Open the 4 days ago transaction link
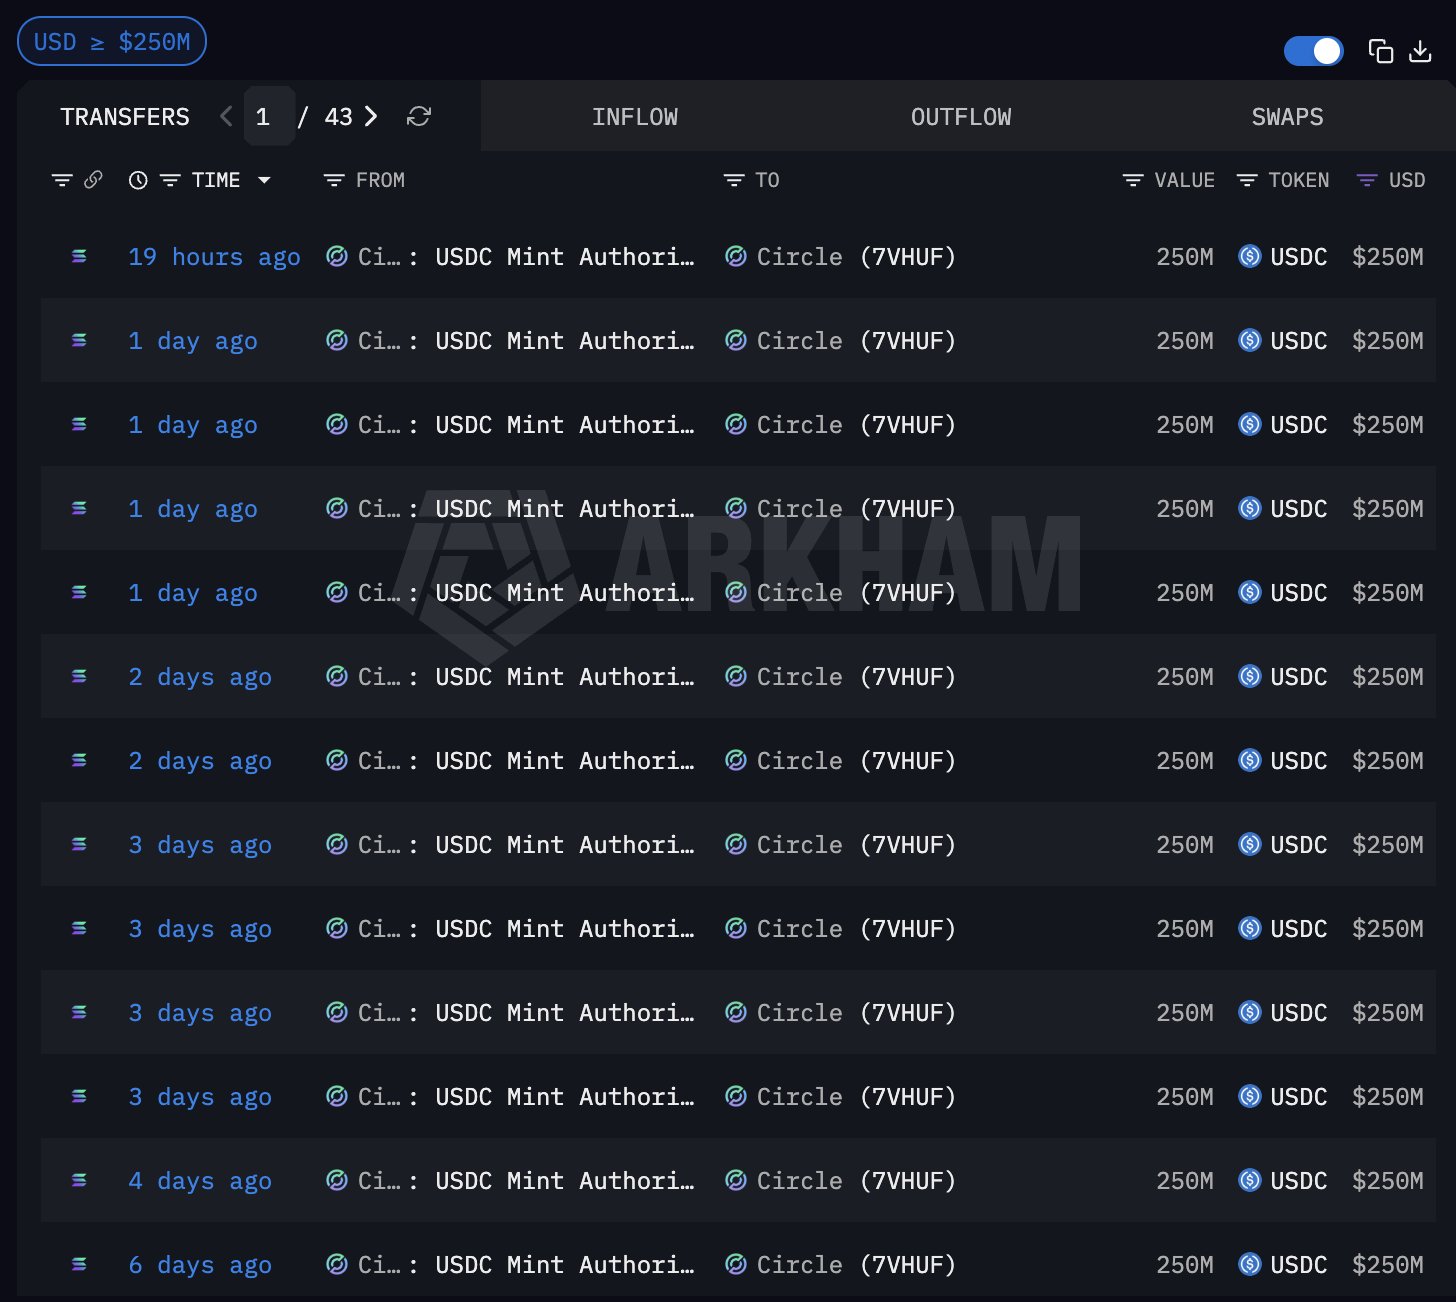The height and width of the screenshot is (1302, 1456). [200, 1181]
